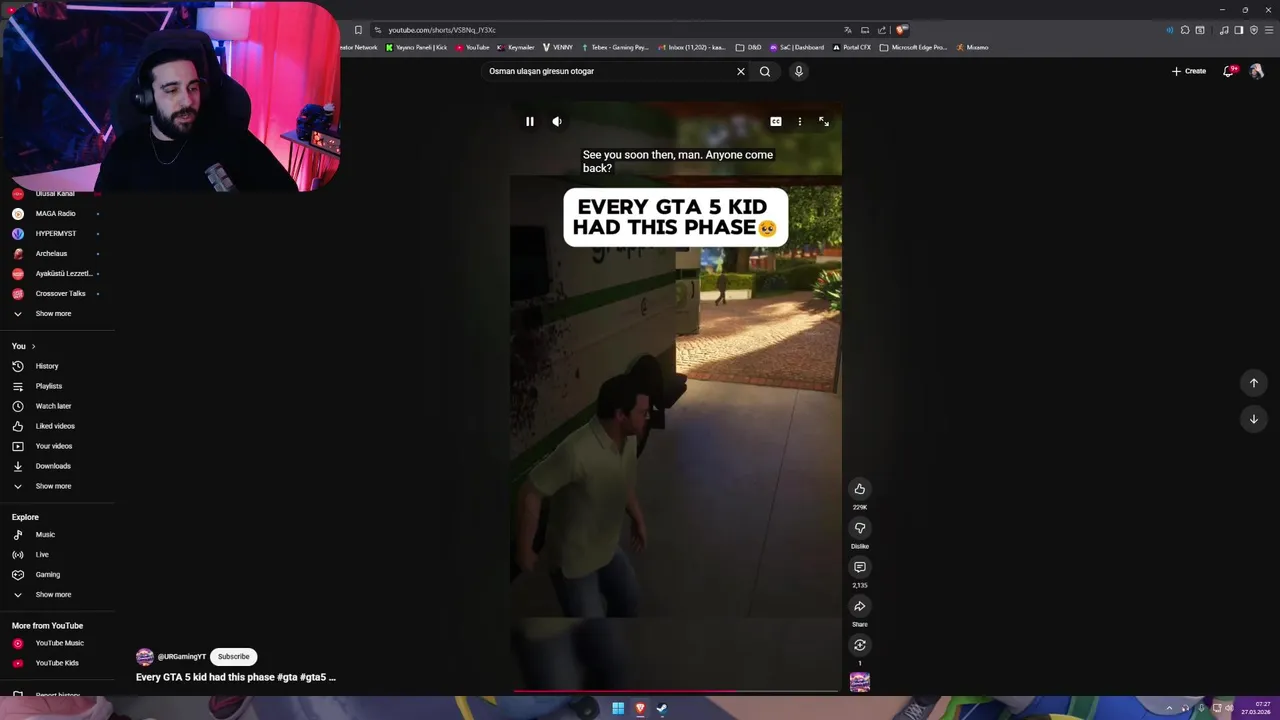Open YouTube Kids link
This screenshot has width=1280, height=720.
pyautogui.click(x=57, y=664)
